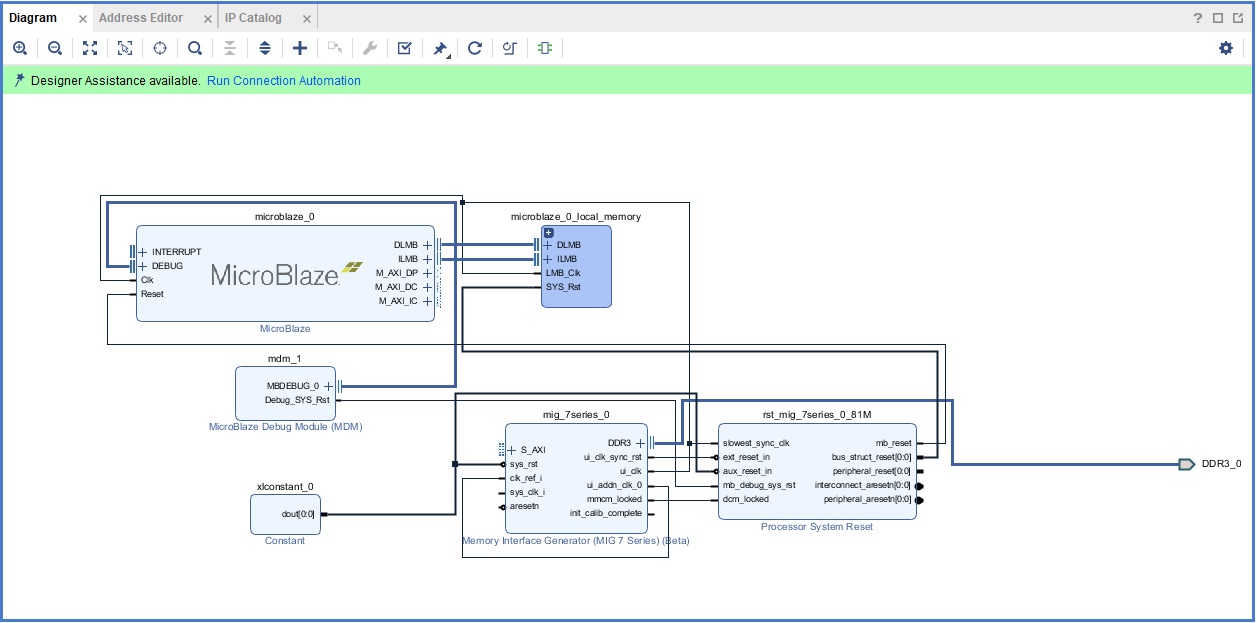Click the Search magnifier toolbar icon
1257x623 pixels.
pyautogui.click(x=195, y=48)
